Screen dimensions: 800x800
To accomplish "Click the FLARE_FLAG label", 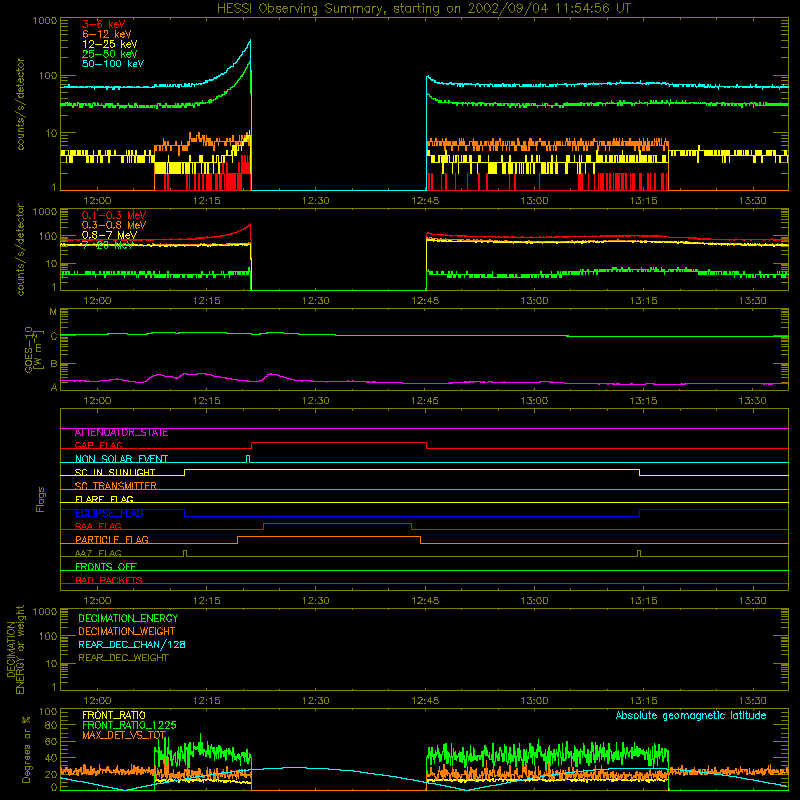I will [x=104, y=499].
